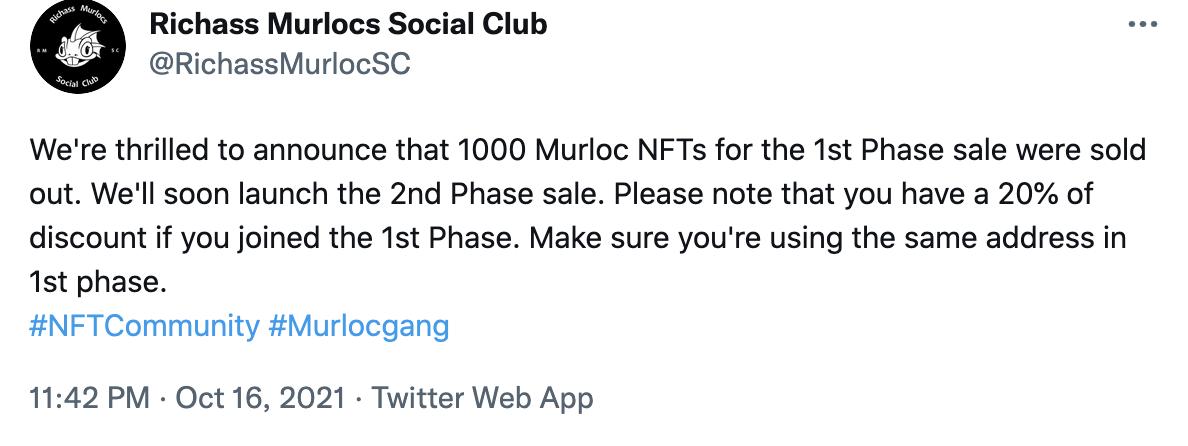Click the Twitter Web App source label
1188x446 pixels.
pos(482,398)
